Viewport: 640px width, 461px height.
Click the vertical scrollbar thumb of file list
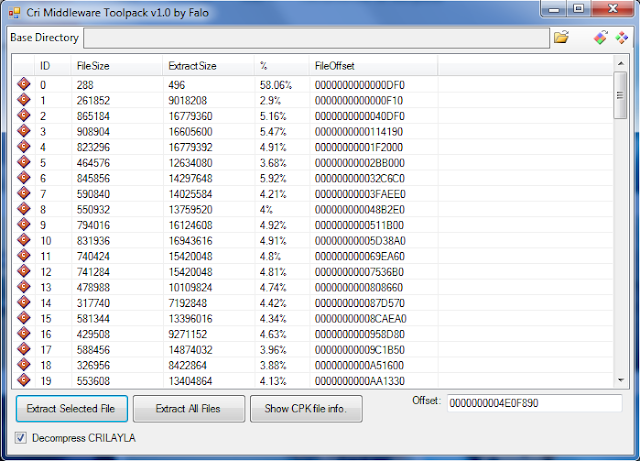(620, 95)
